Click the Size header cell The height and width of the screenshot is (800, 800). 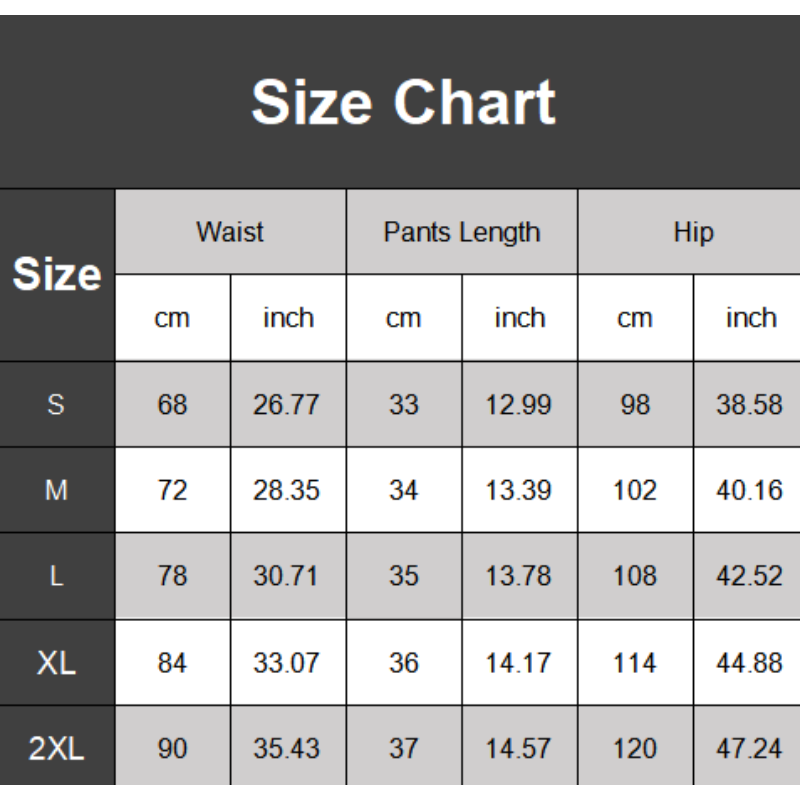coord(57,274)
